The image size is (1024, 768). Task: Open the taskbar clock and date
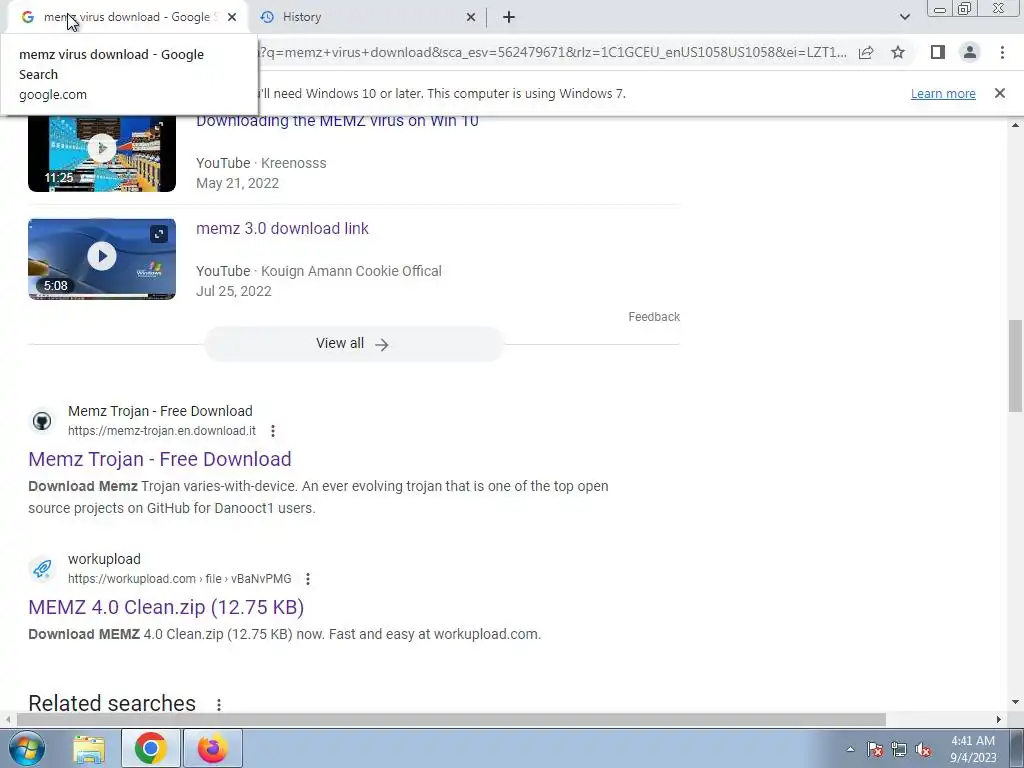click(972, 749)
